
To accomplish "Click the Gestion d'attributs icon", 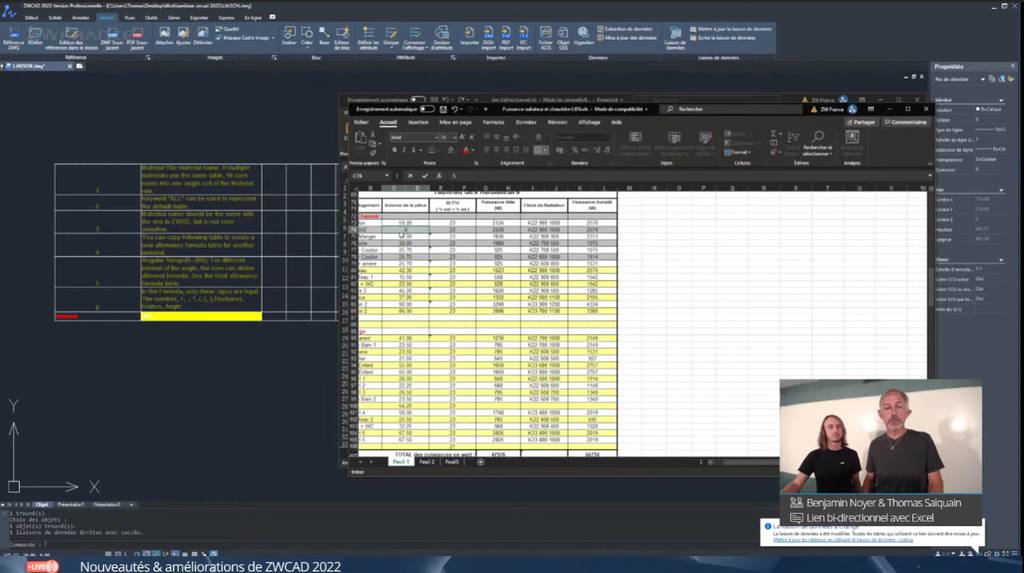I will pyautogui.click(x=442, y=38).
